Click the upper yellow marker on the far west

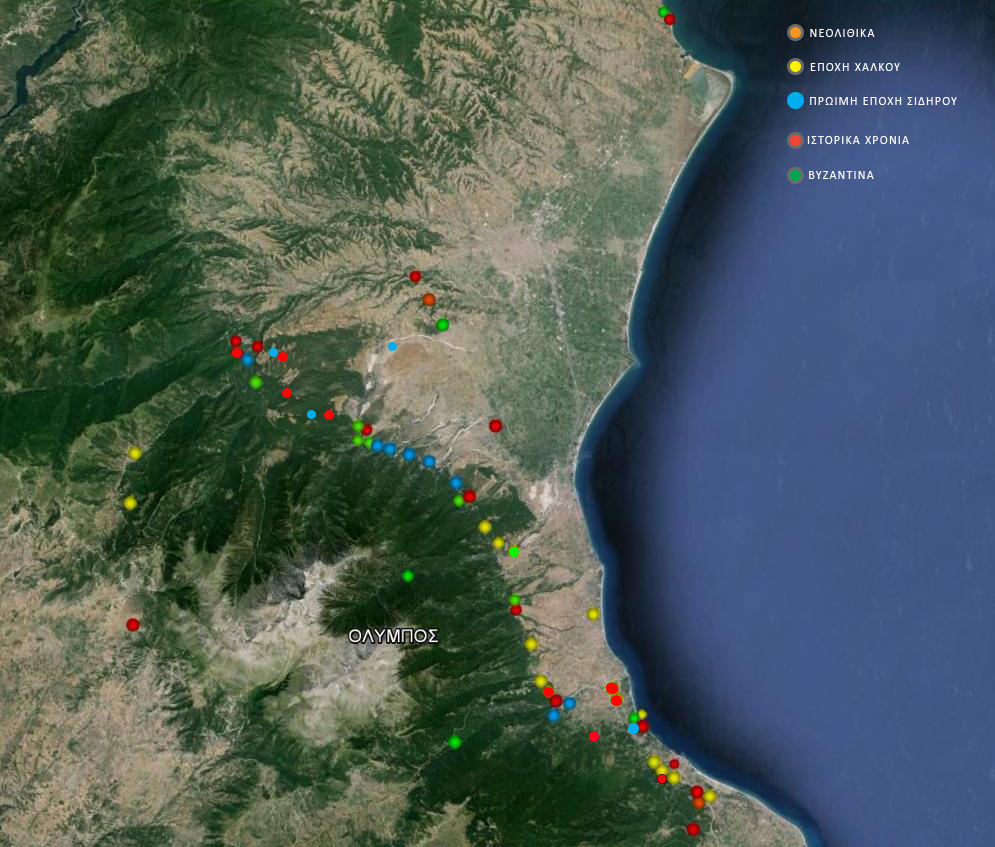pyautogui.click(x=135, y=454)
